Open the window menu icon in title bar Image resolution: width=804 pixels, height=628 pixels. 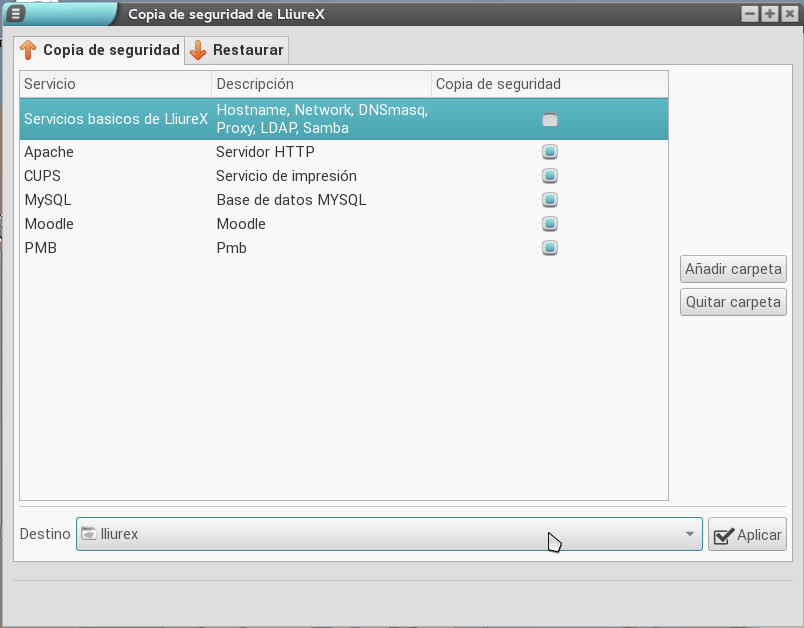(x=15, y=14)
